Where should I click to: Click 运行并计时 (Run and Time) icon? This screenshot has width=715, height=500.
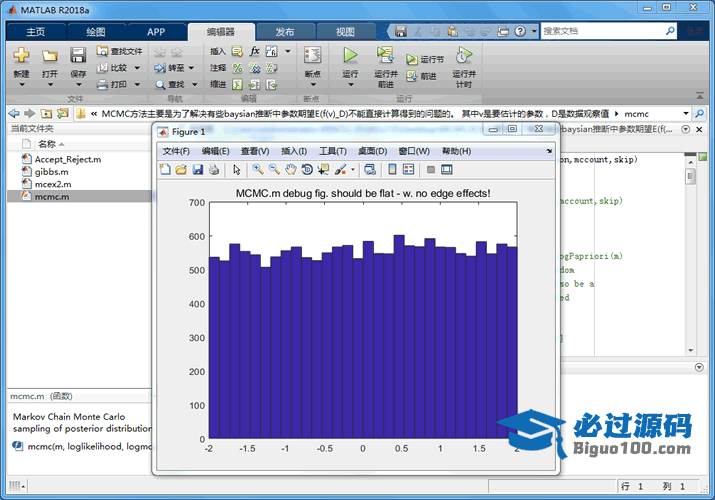[x=464, y=55]
